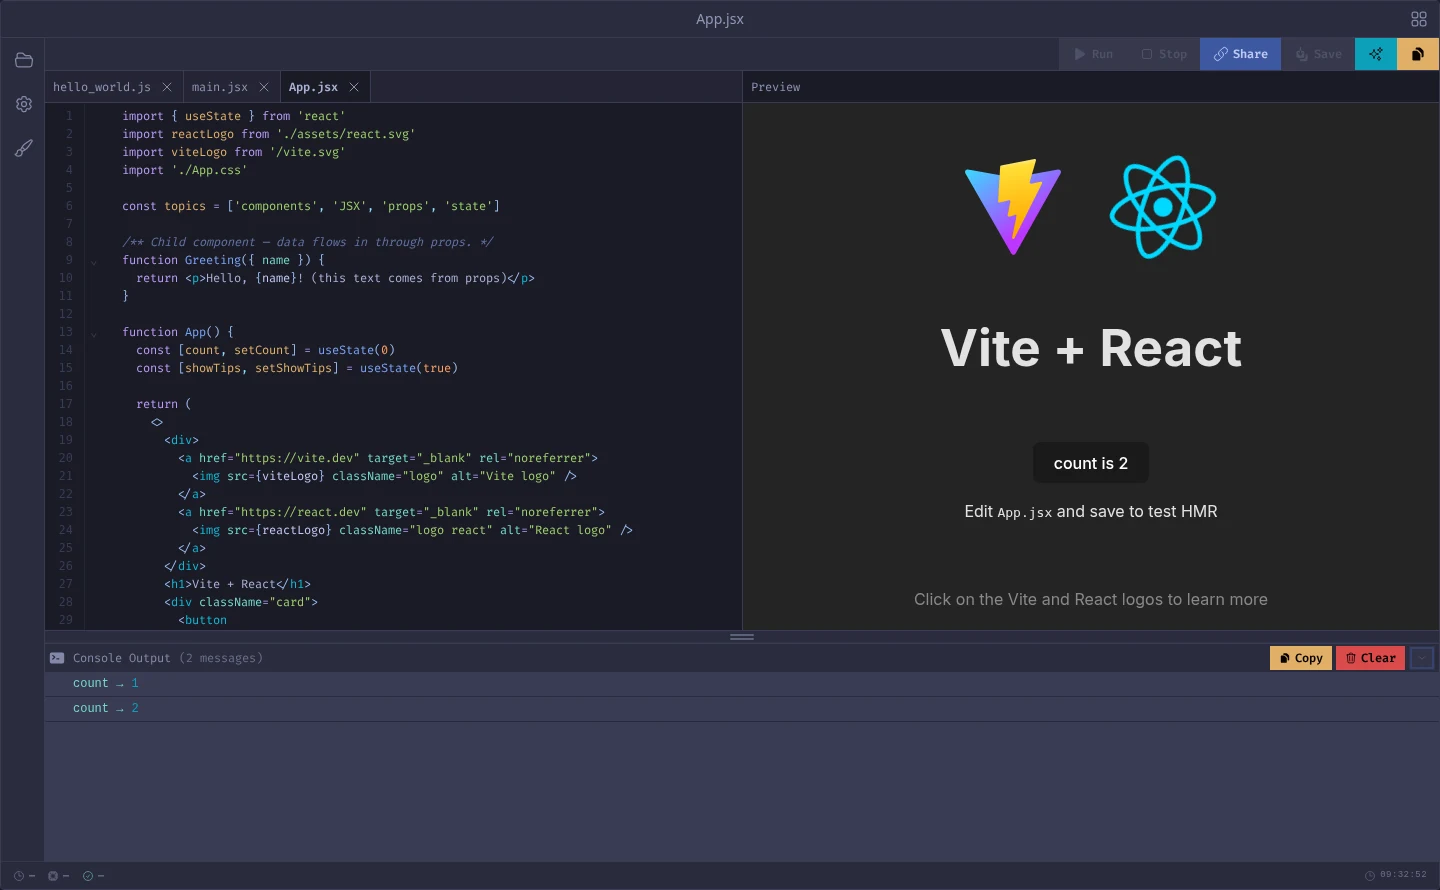Click the 09:32:52 timestamp in the status bar

click(x=1403, y=875)
